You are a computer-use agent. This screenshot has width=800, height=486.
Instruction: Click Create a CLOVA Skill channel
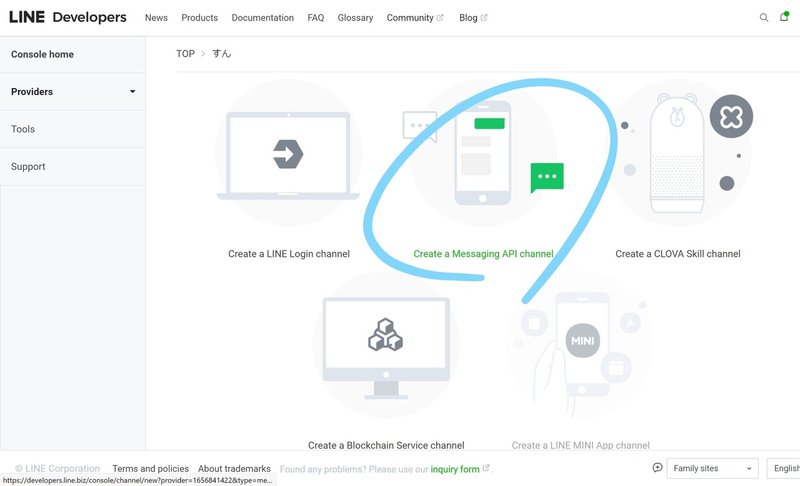click(678, 253)
